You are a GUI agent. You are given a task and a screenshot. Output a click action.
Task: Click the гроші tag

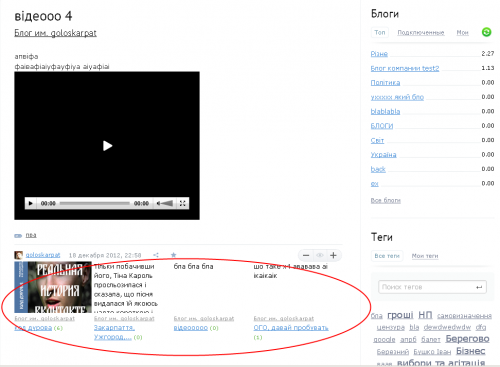coord(400,315)
